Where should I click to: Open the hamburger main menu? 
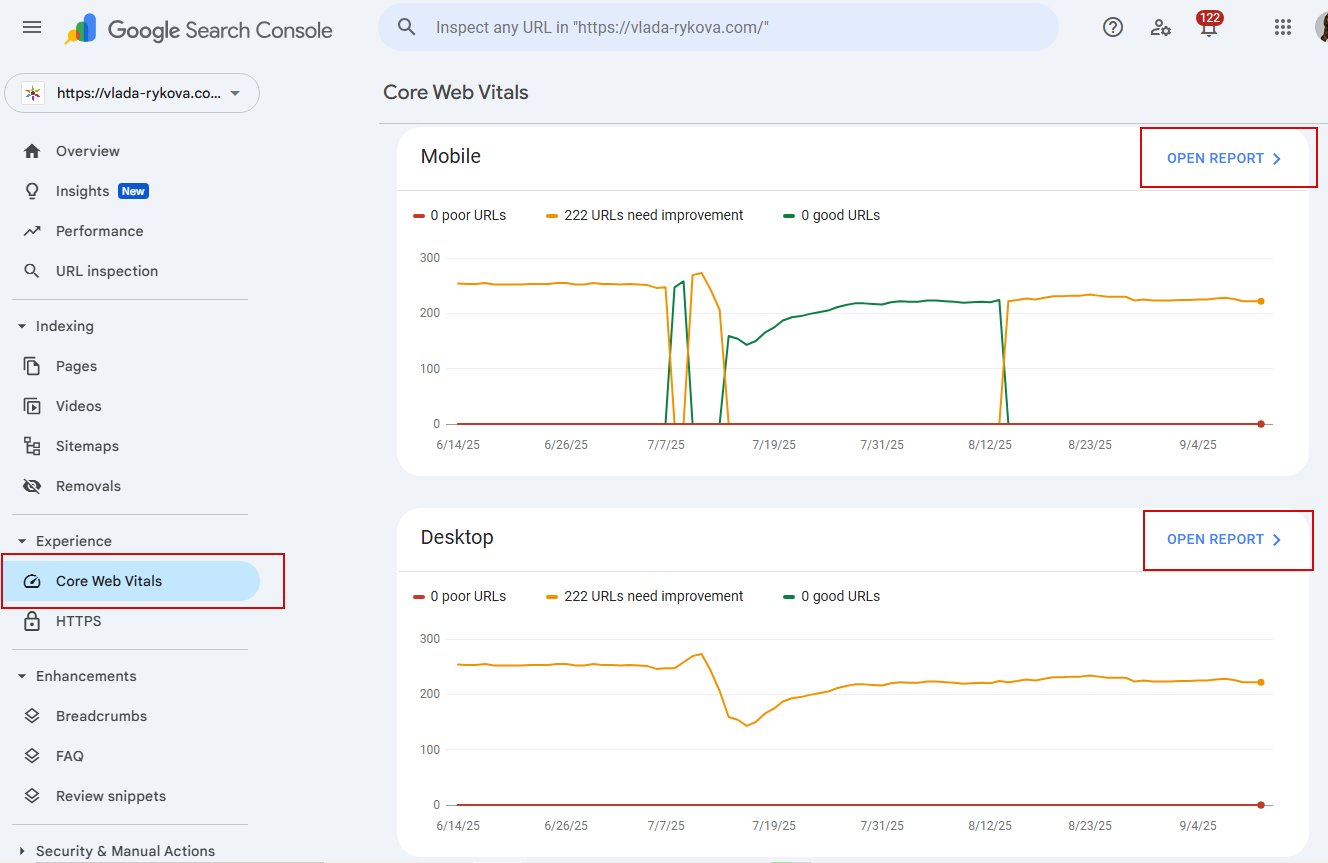pos(32,27)
